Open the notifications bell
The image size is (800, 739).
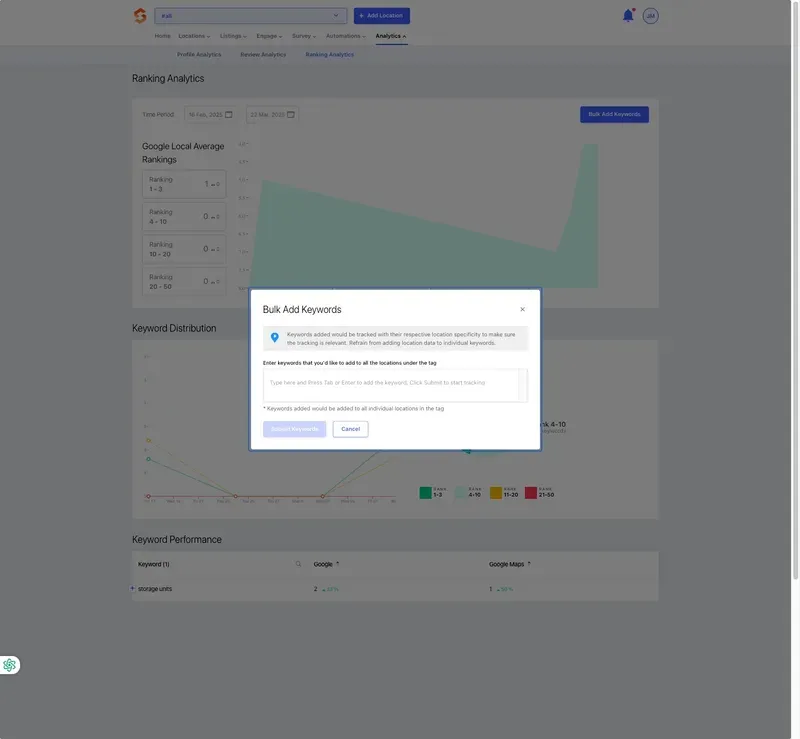pos(628,16)
